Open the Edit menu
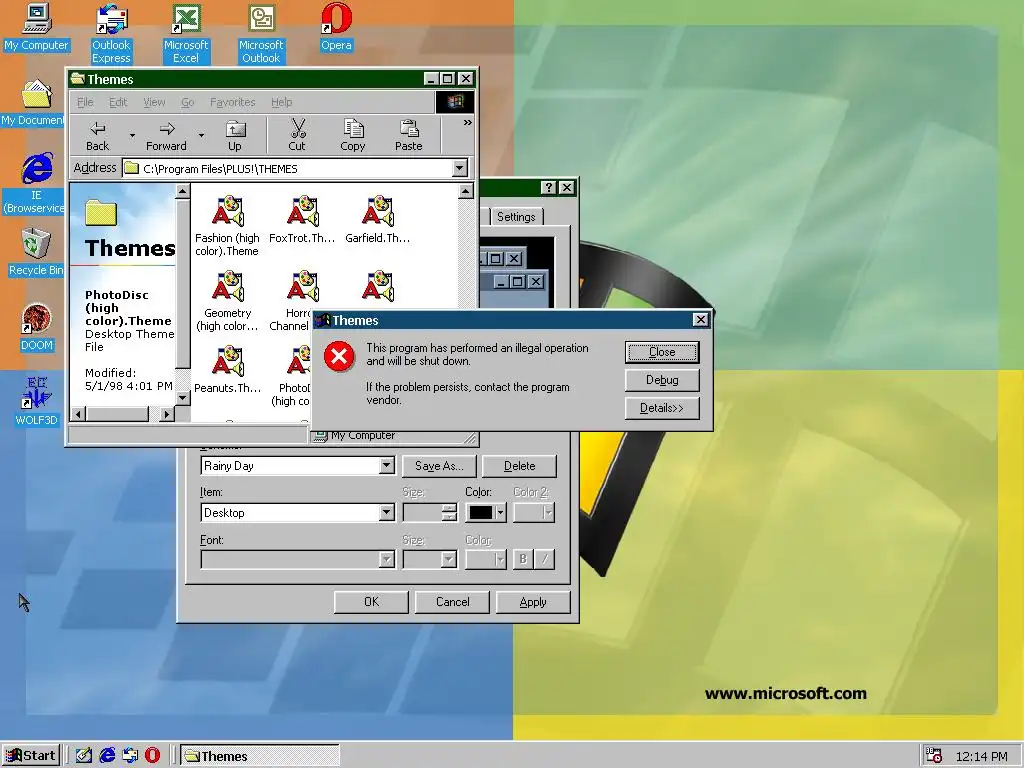1024x768 pixels. pos(118,102)
